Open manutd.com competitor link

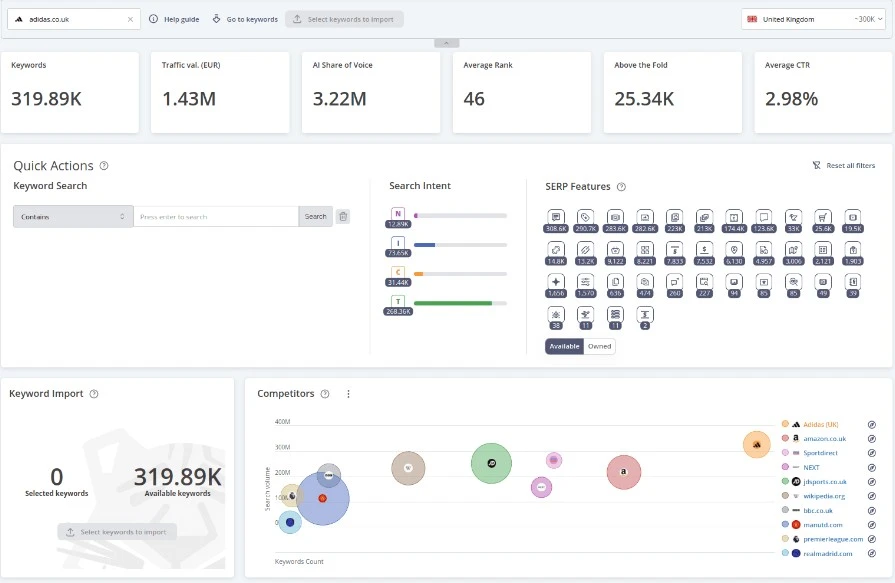tap(823, 525)
